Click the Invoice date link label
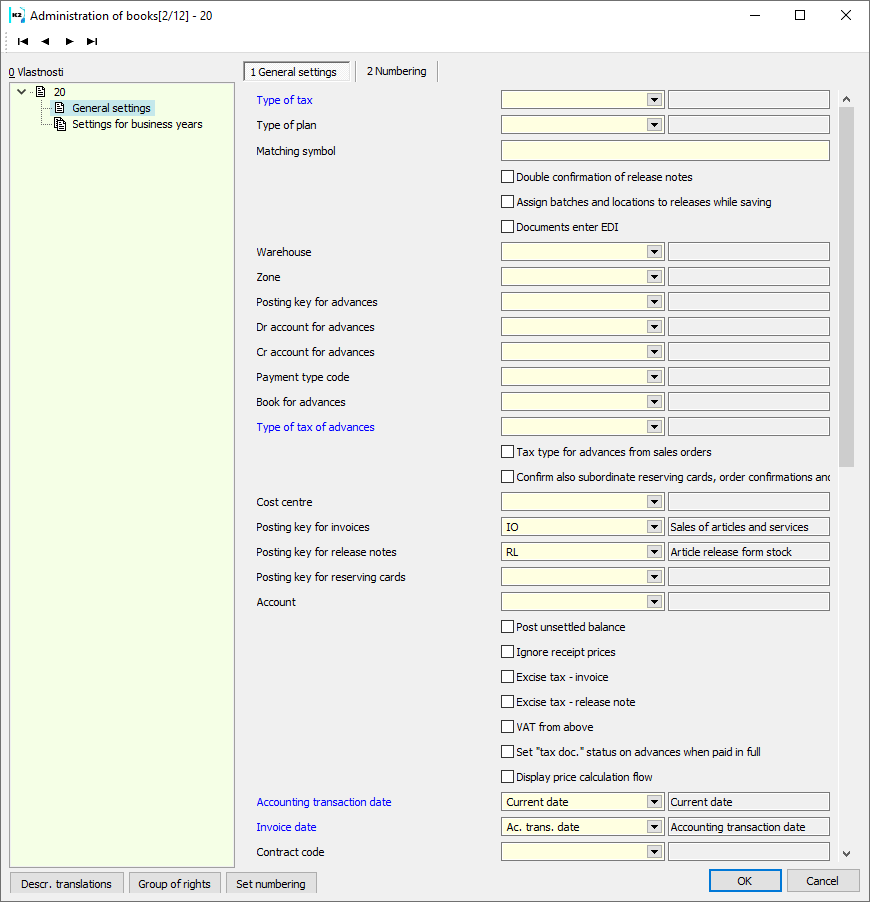Viewport: 870px width, 902px height. [286, 827]
